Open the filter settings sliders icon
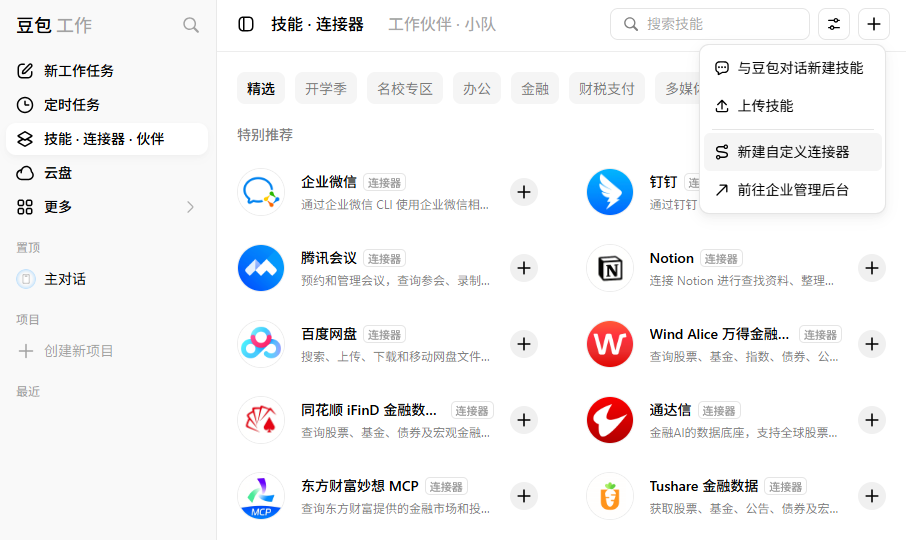This screenshot has width=906, height=540. pyautogui.click(x=834, y=24)
